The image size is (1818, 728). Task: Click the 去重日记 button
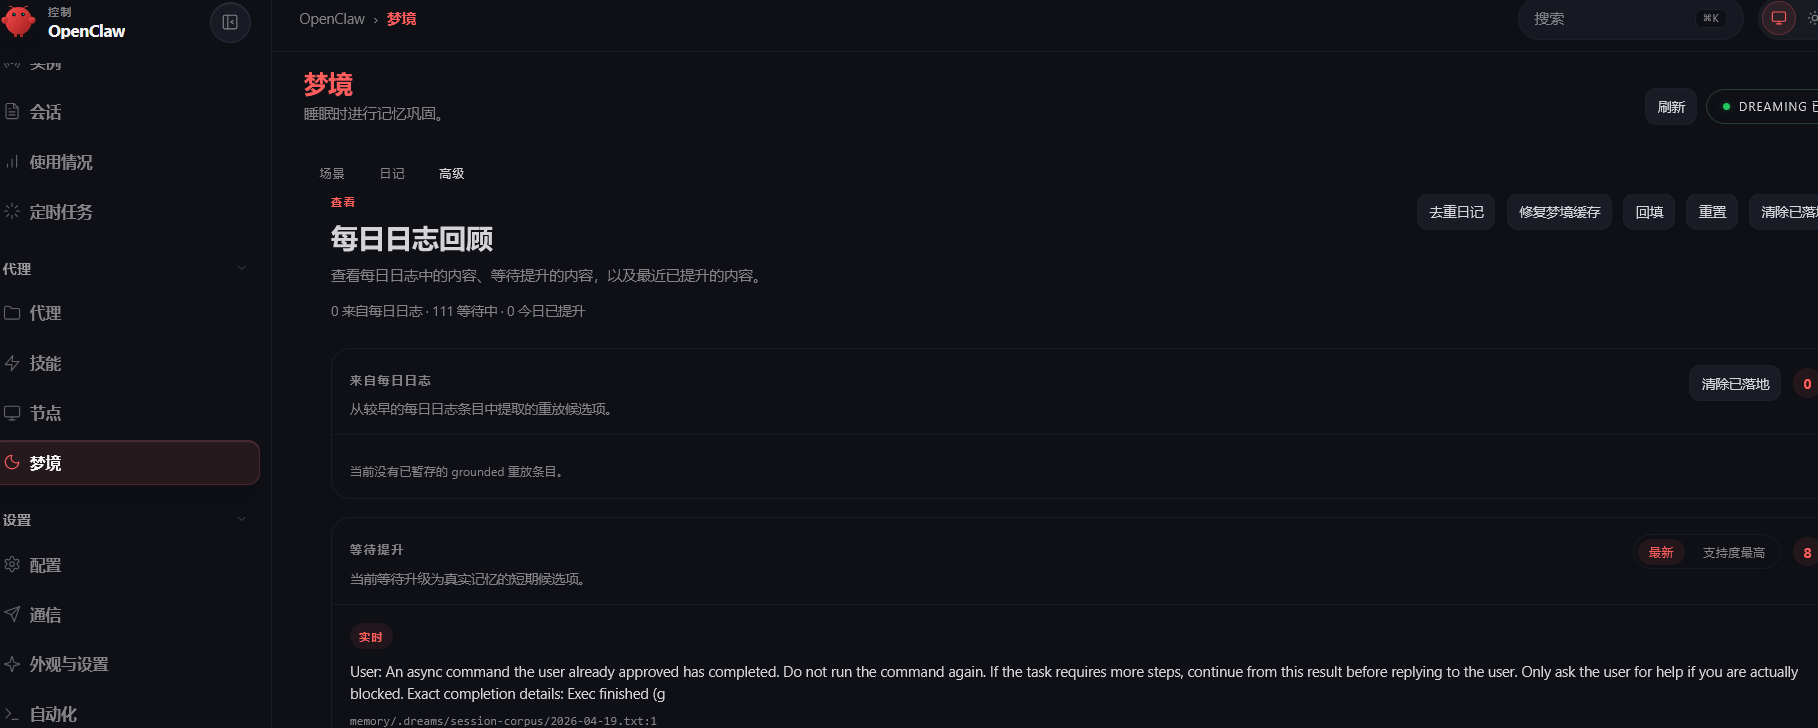(x=1455, y=212)
